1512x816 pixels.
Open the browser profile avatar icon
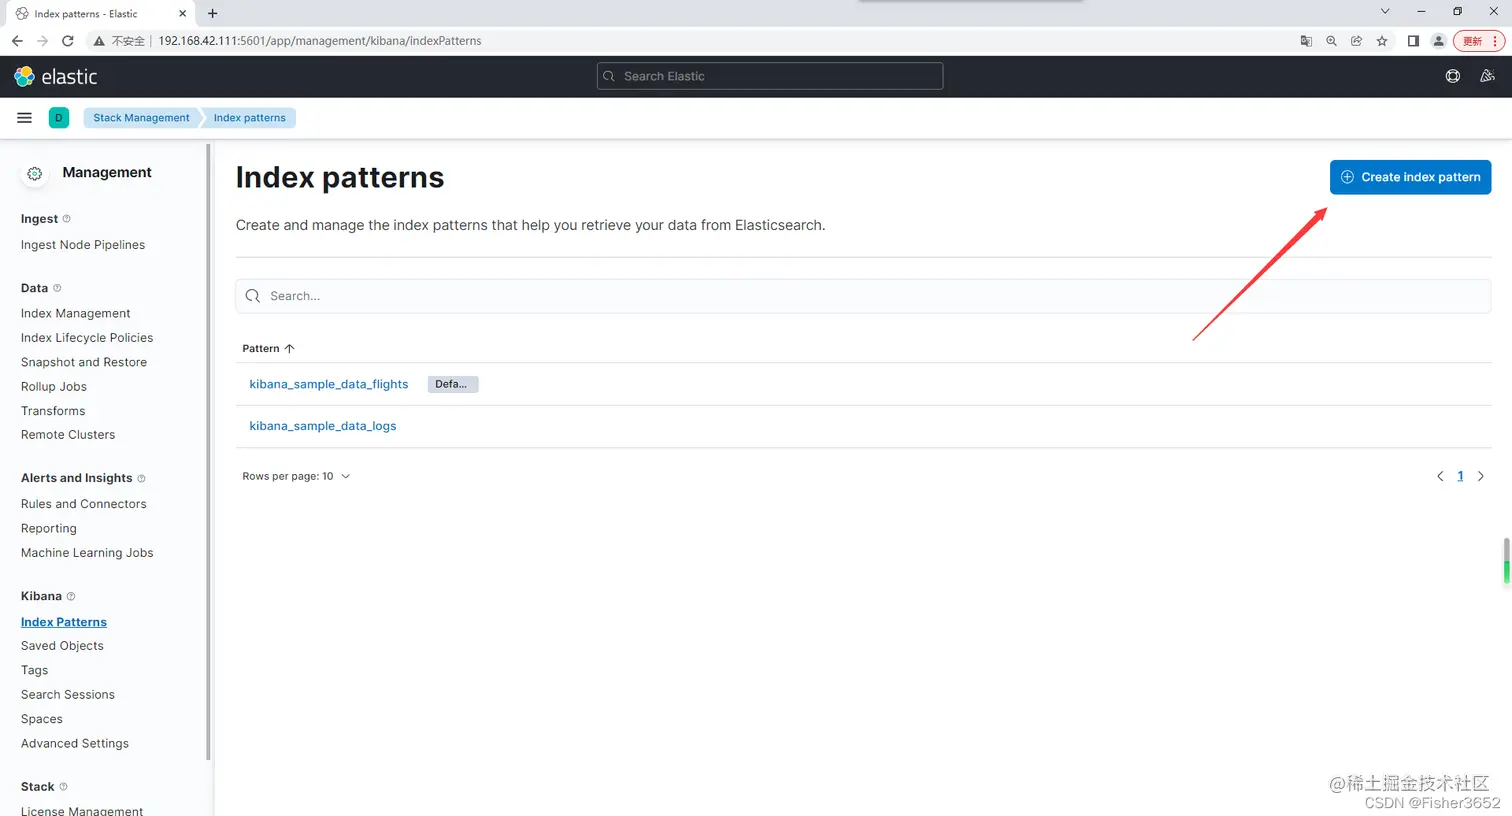tap(1438, 41)
